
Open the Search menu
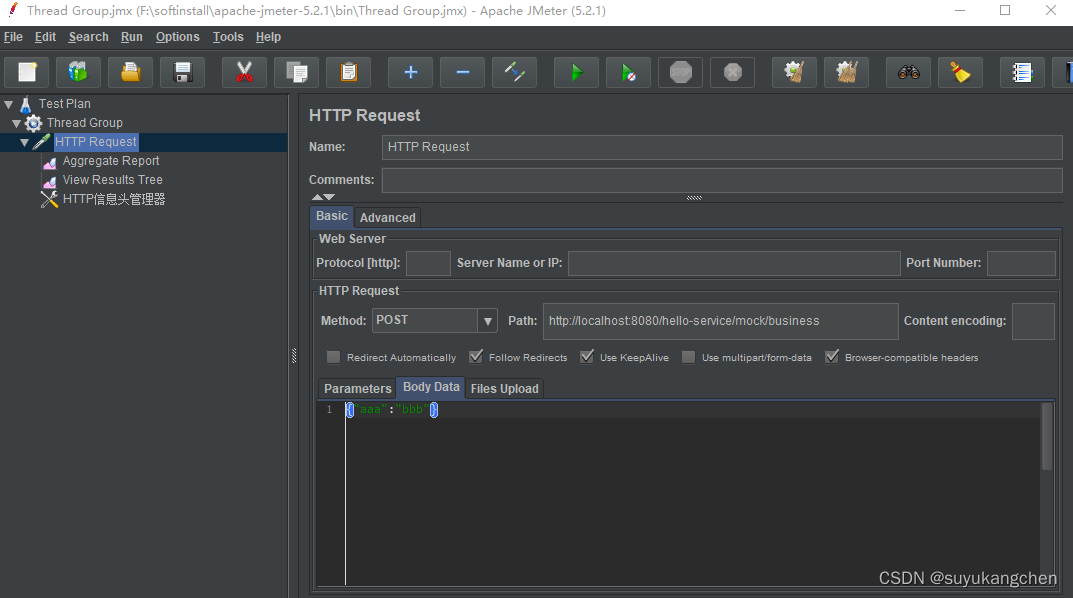pos(88,37)
